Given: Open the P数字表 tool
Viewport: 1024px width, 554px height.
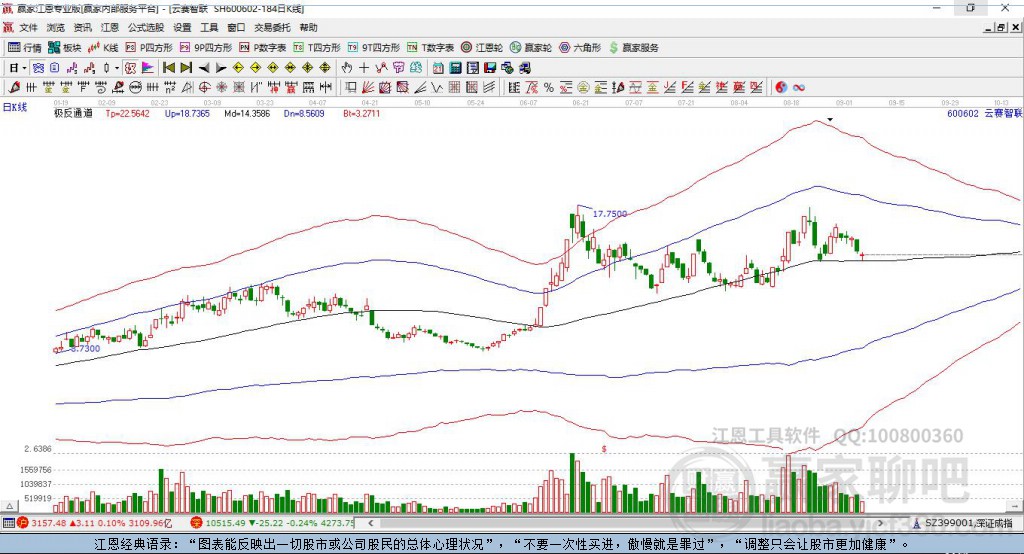Looking at the screenshot, I should click(263, 48).
